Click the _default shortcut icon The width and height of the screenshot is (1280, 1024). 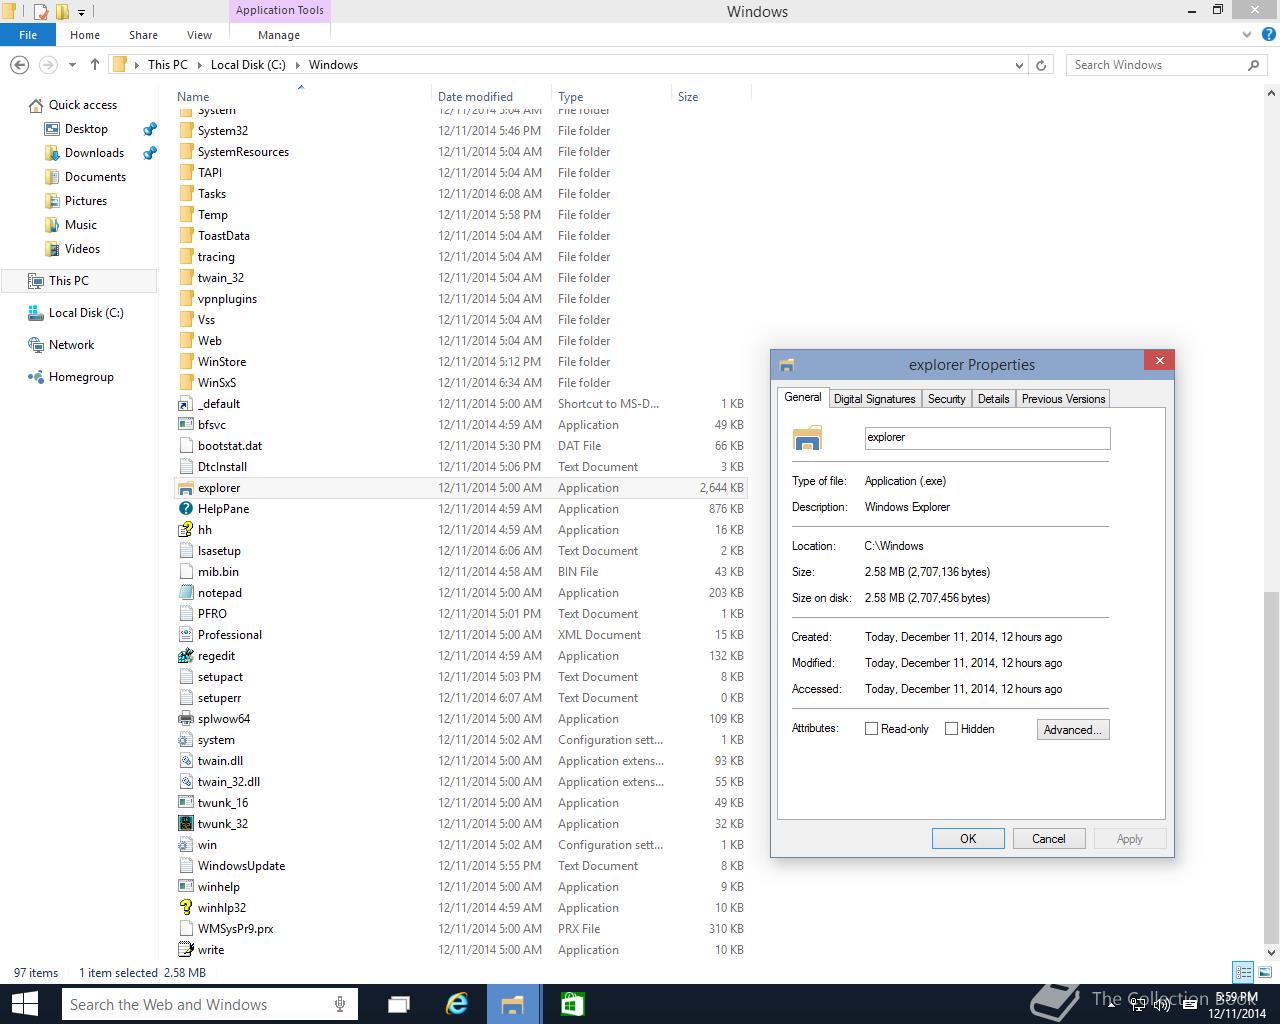(185, 404)
